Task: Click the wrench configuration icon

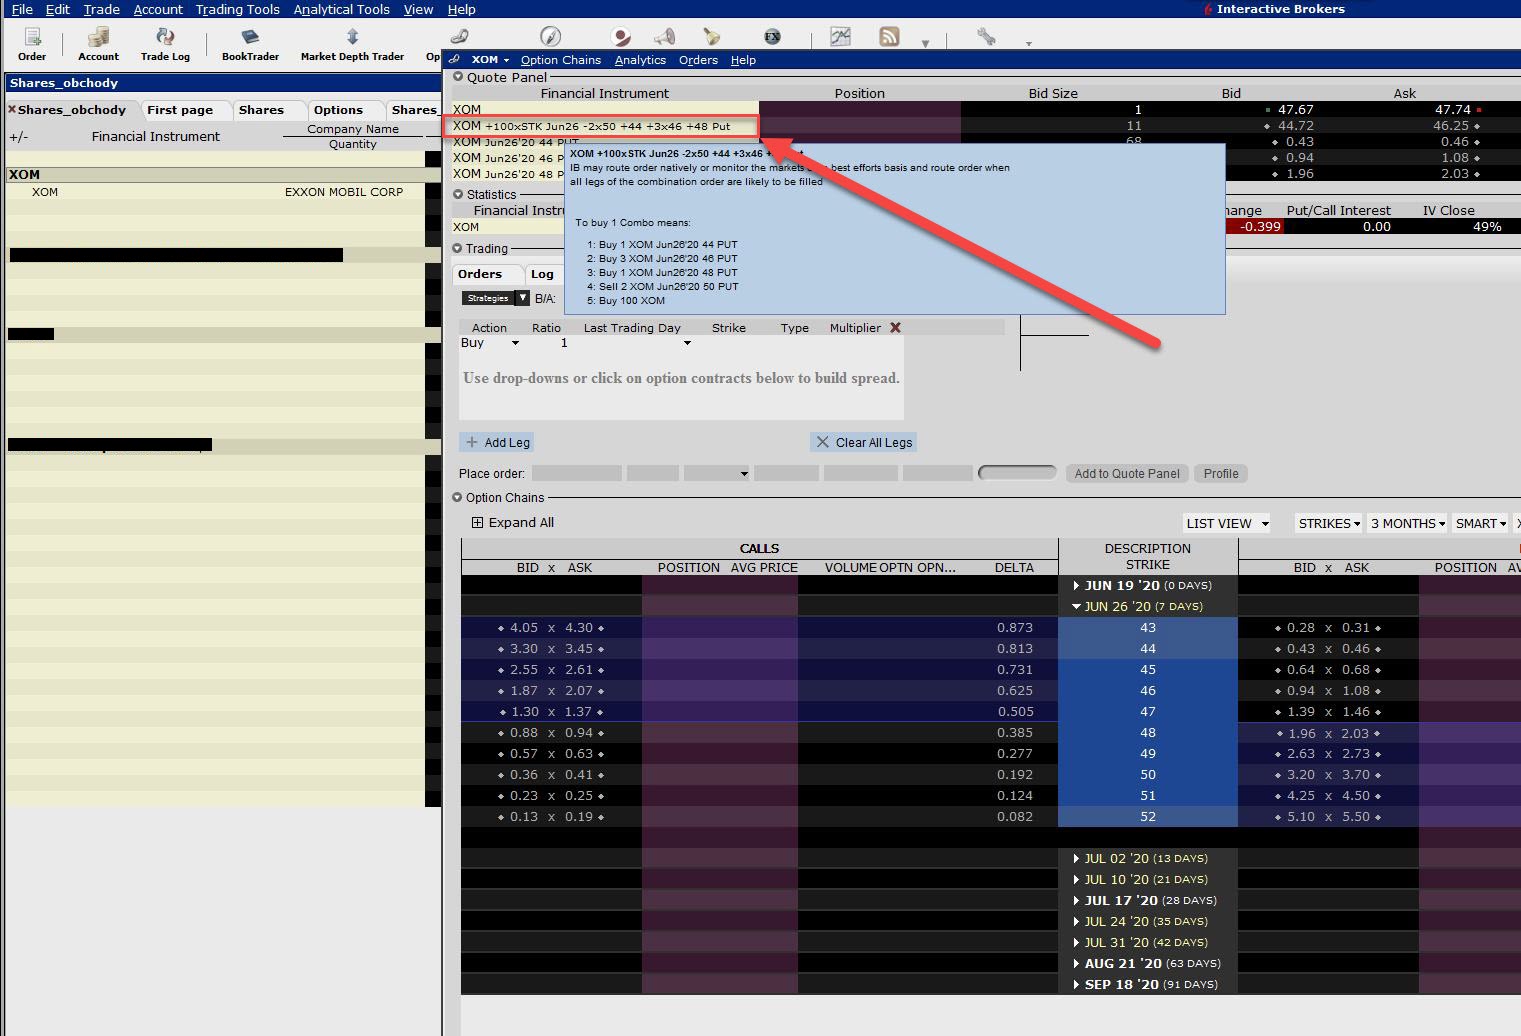Action: tap(986, 37)
